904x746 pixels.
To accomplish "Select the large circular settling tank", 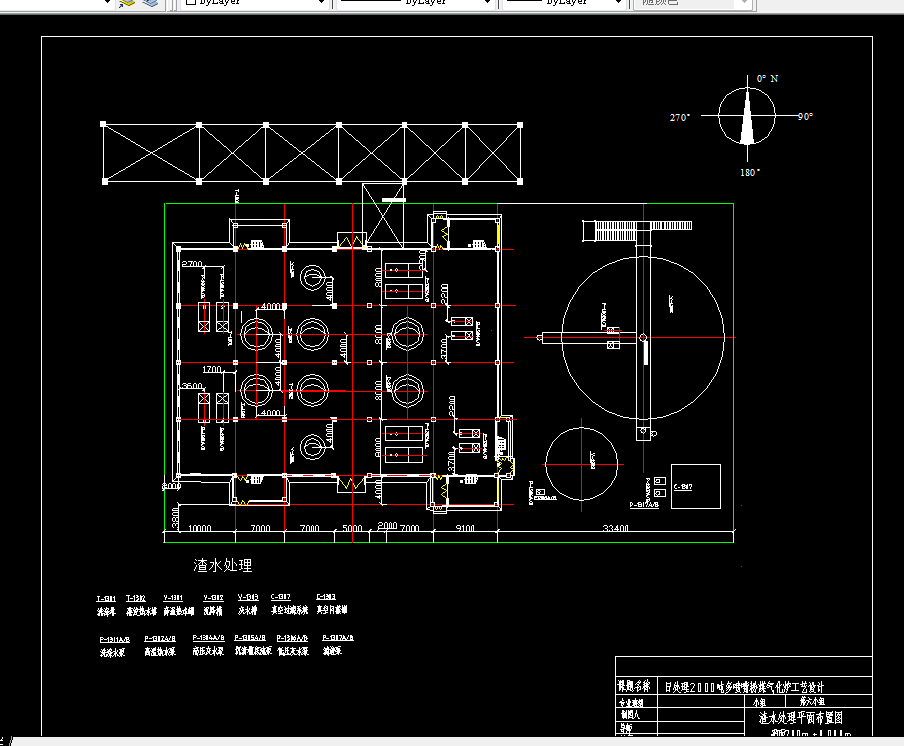I will tap(643, 338).
